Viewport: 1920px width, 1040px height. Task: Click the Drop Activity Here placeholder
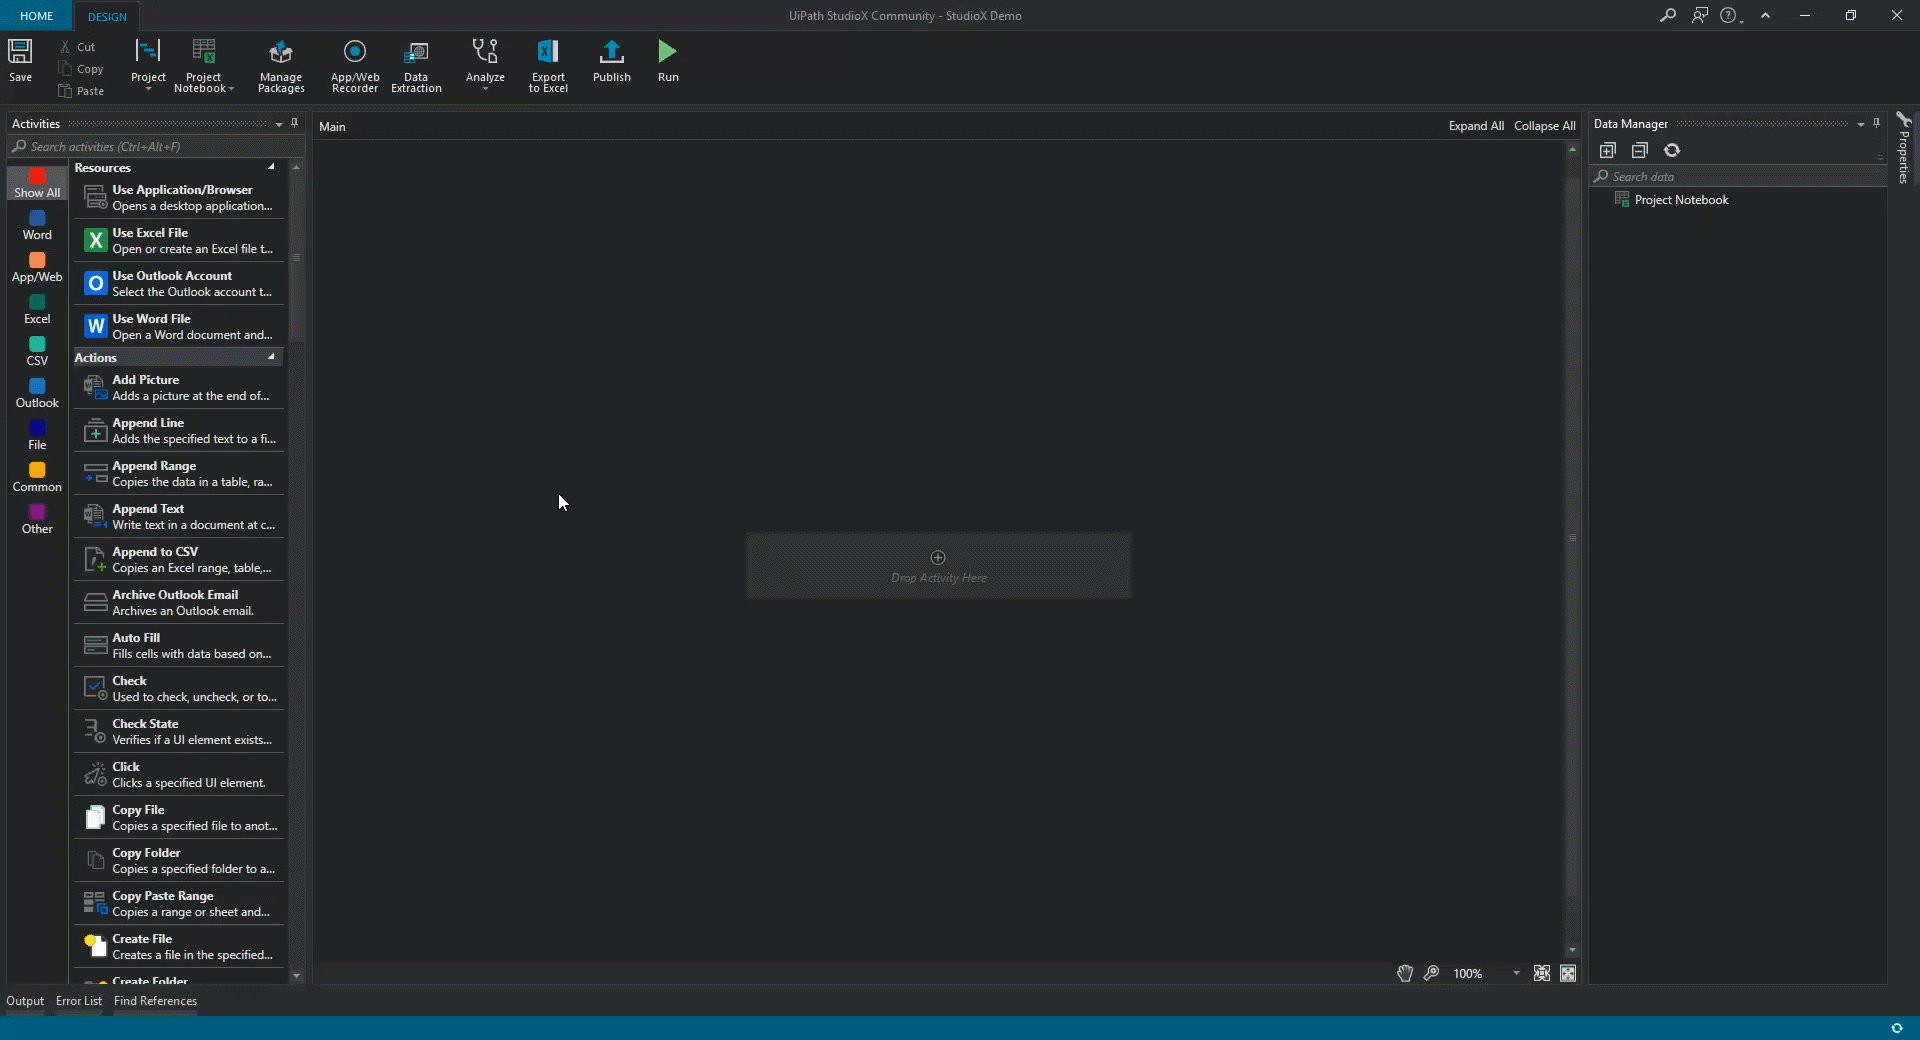tap(939, 566)
